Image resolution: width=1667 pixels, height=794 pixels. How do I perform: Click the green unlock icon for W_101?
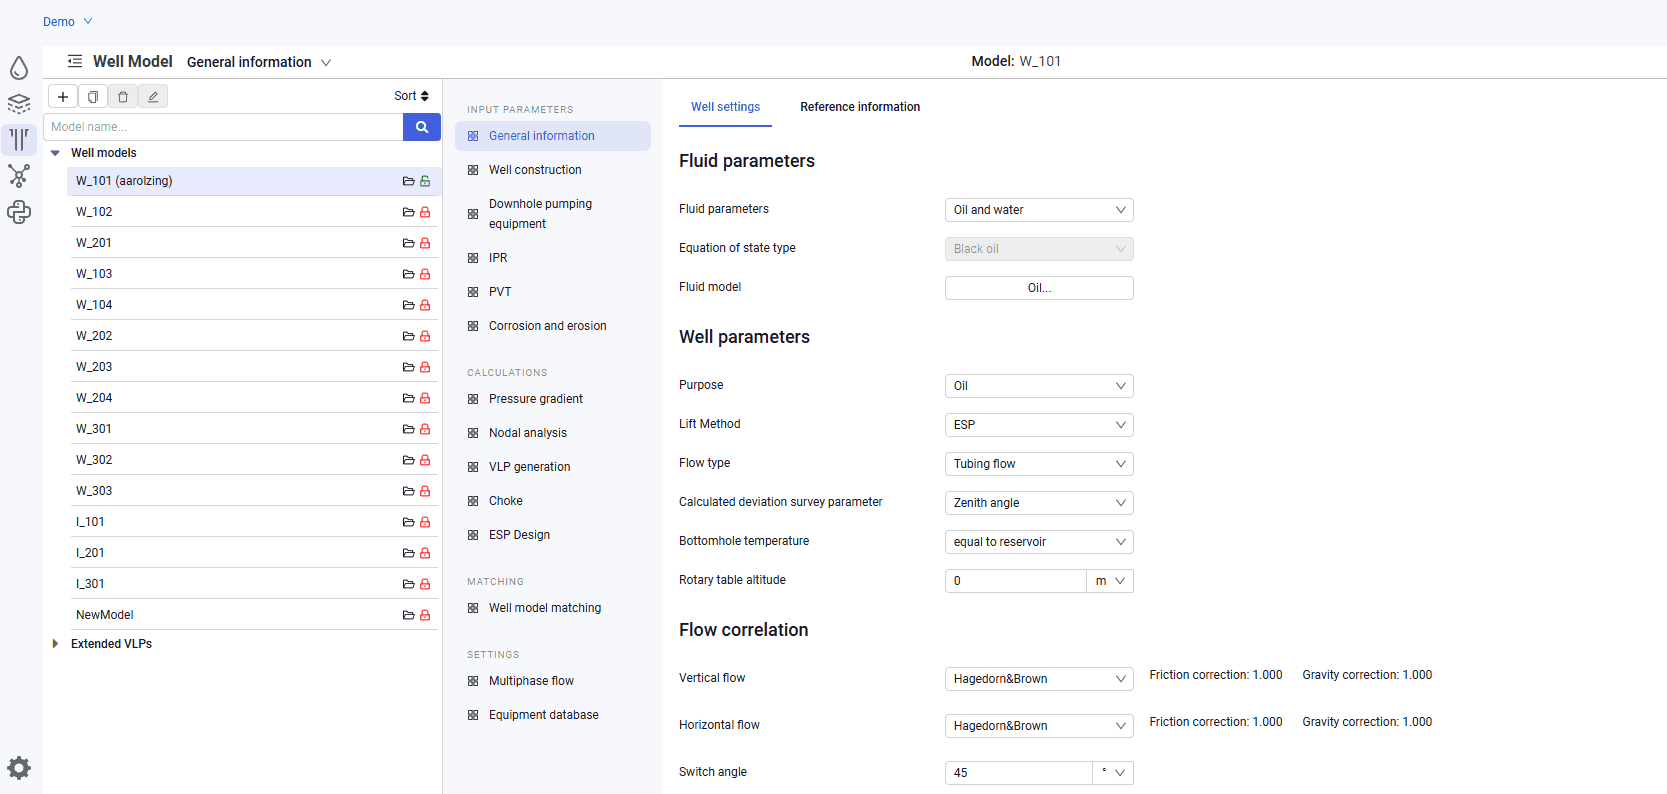click(x=425, y=181)
